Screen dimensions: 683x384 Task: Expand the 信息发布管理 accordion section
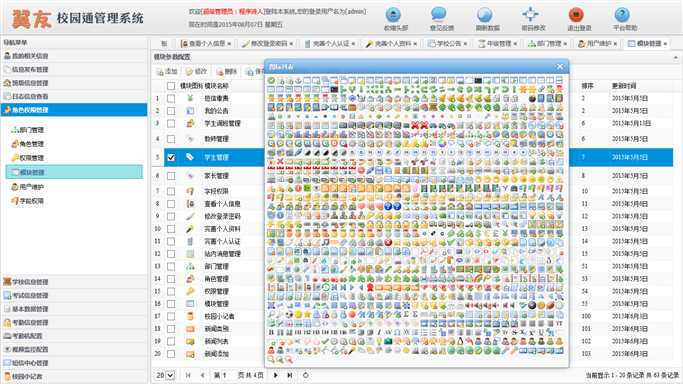click(x=74, y=69)
